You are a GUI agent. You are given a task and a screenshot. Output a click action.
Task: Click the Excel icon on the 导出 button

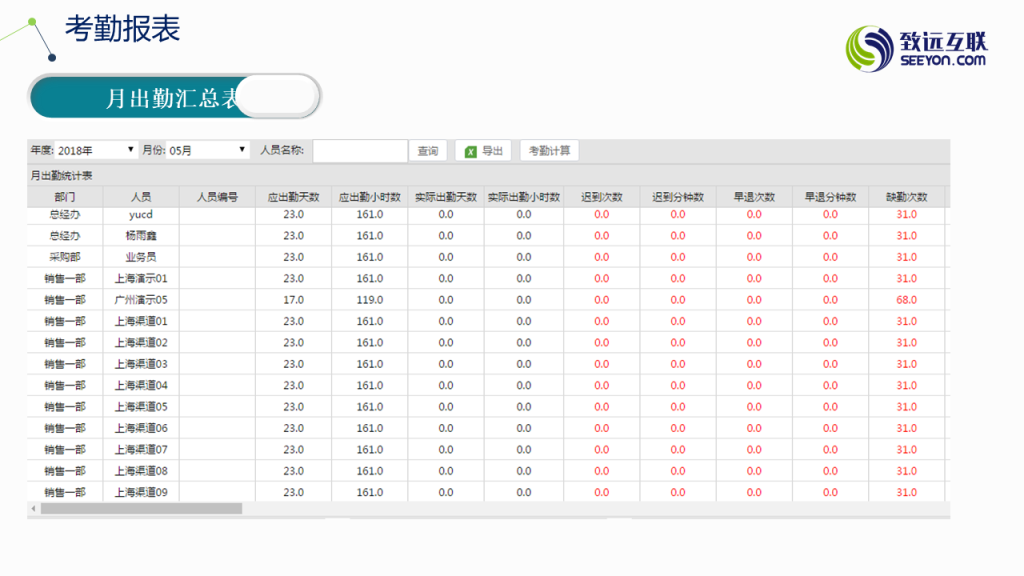pos(471,151)
